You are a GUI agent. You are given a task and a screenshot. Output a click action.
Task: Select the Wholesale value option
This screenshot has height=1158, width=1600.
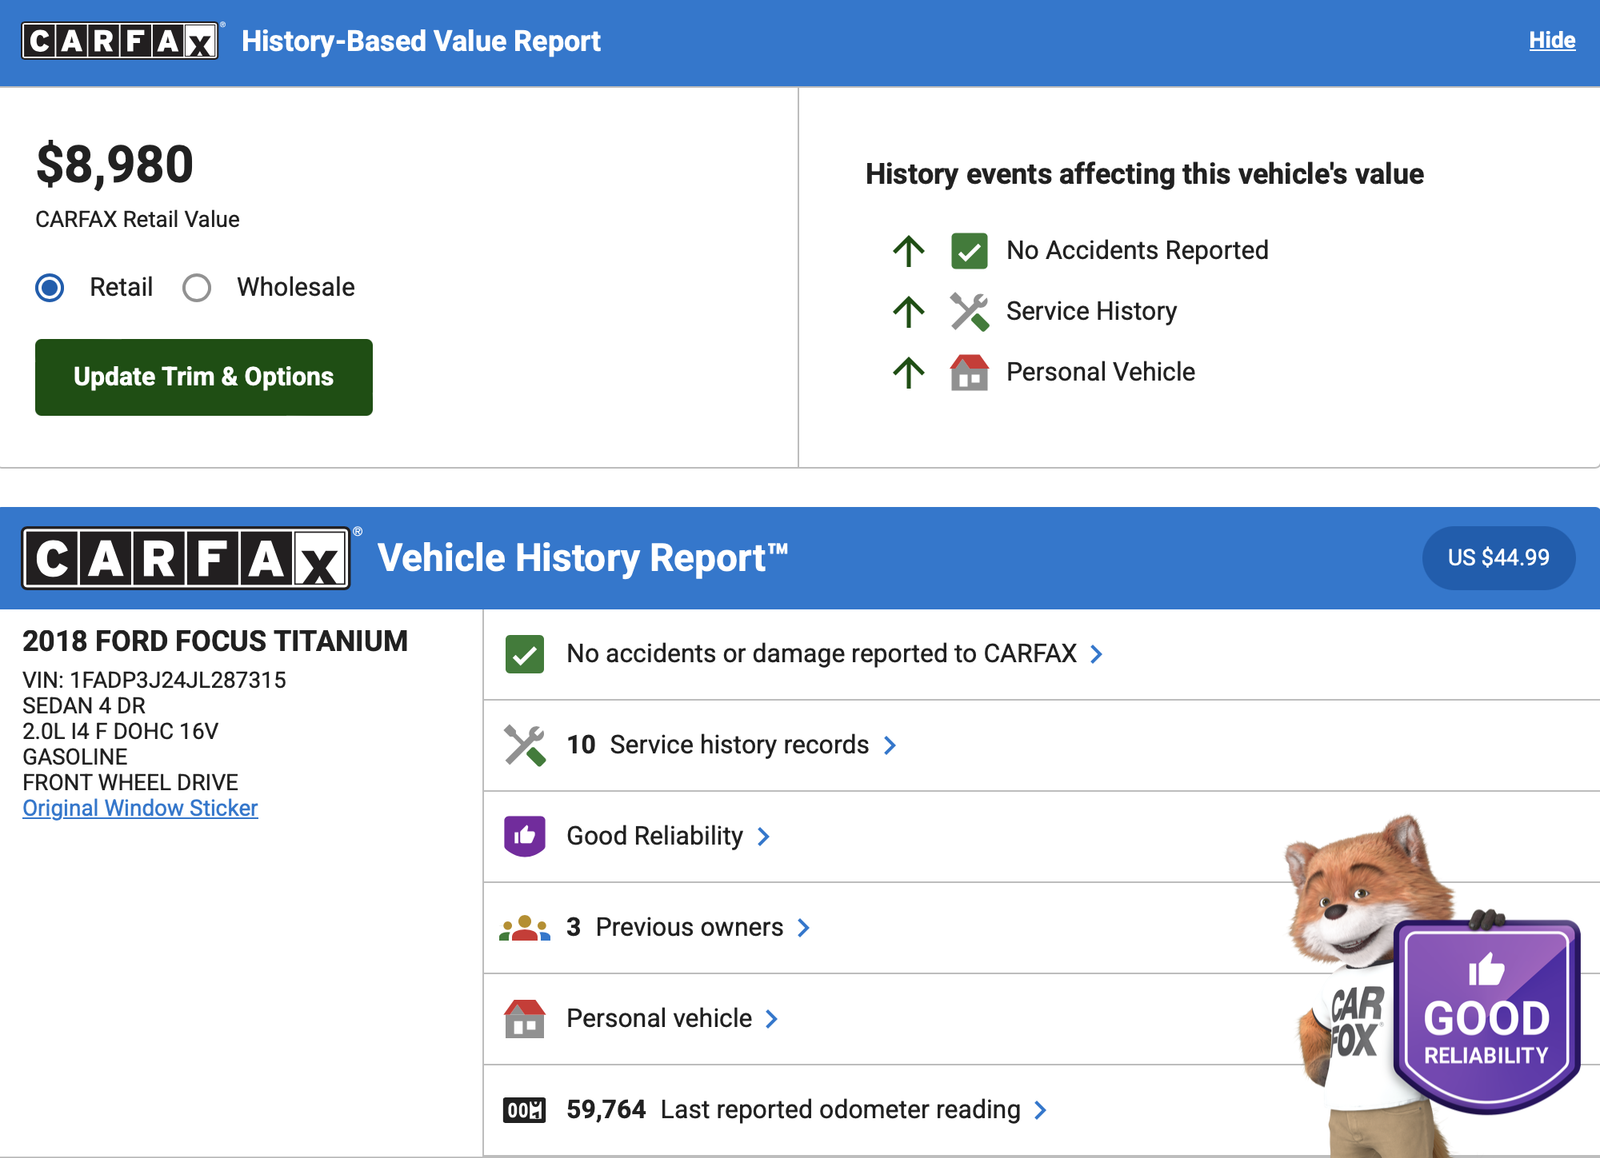coord(197,288)
